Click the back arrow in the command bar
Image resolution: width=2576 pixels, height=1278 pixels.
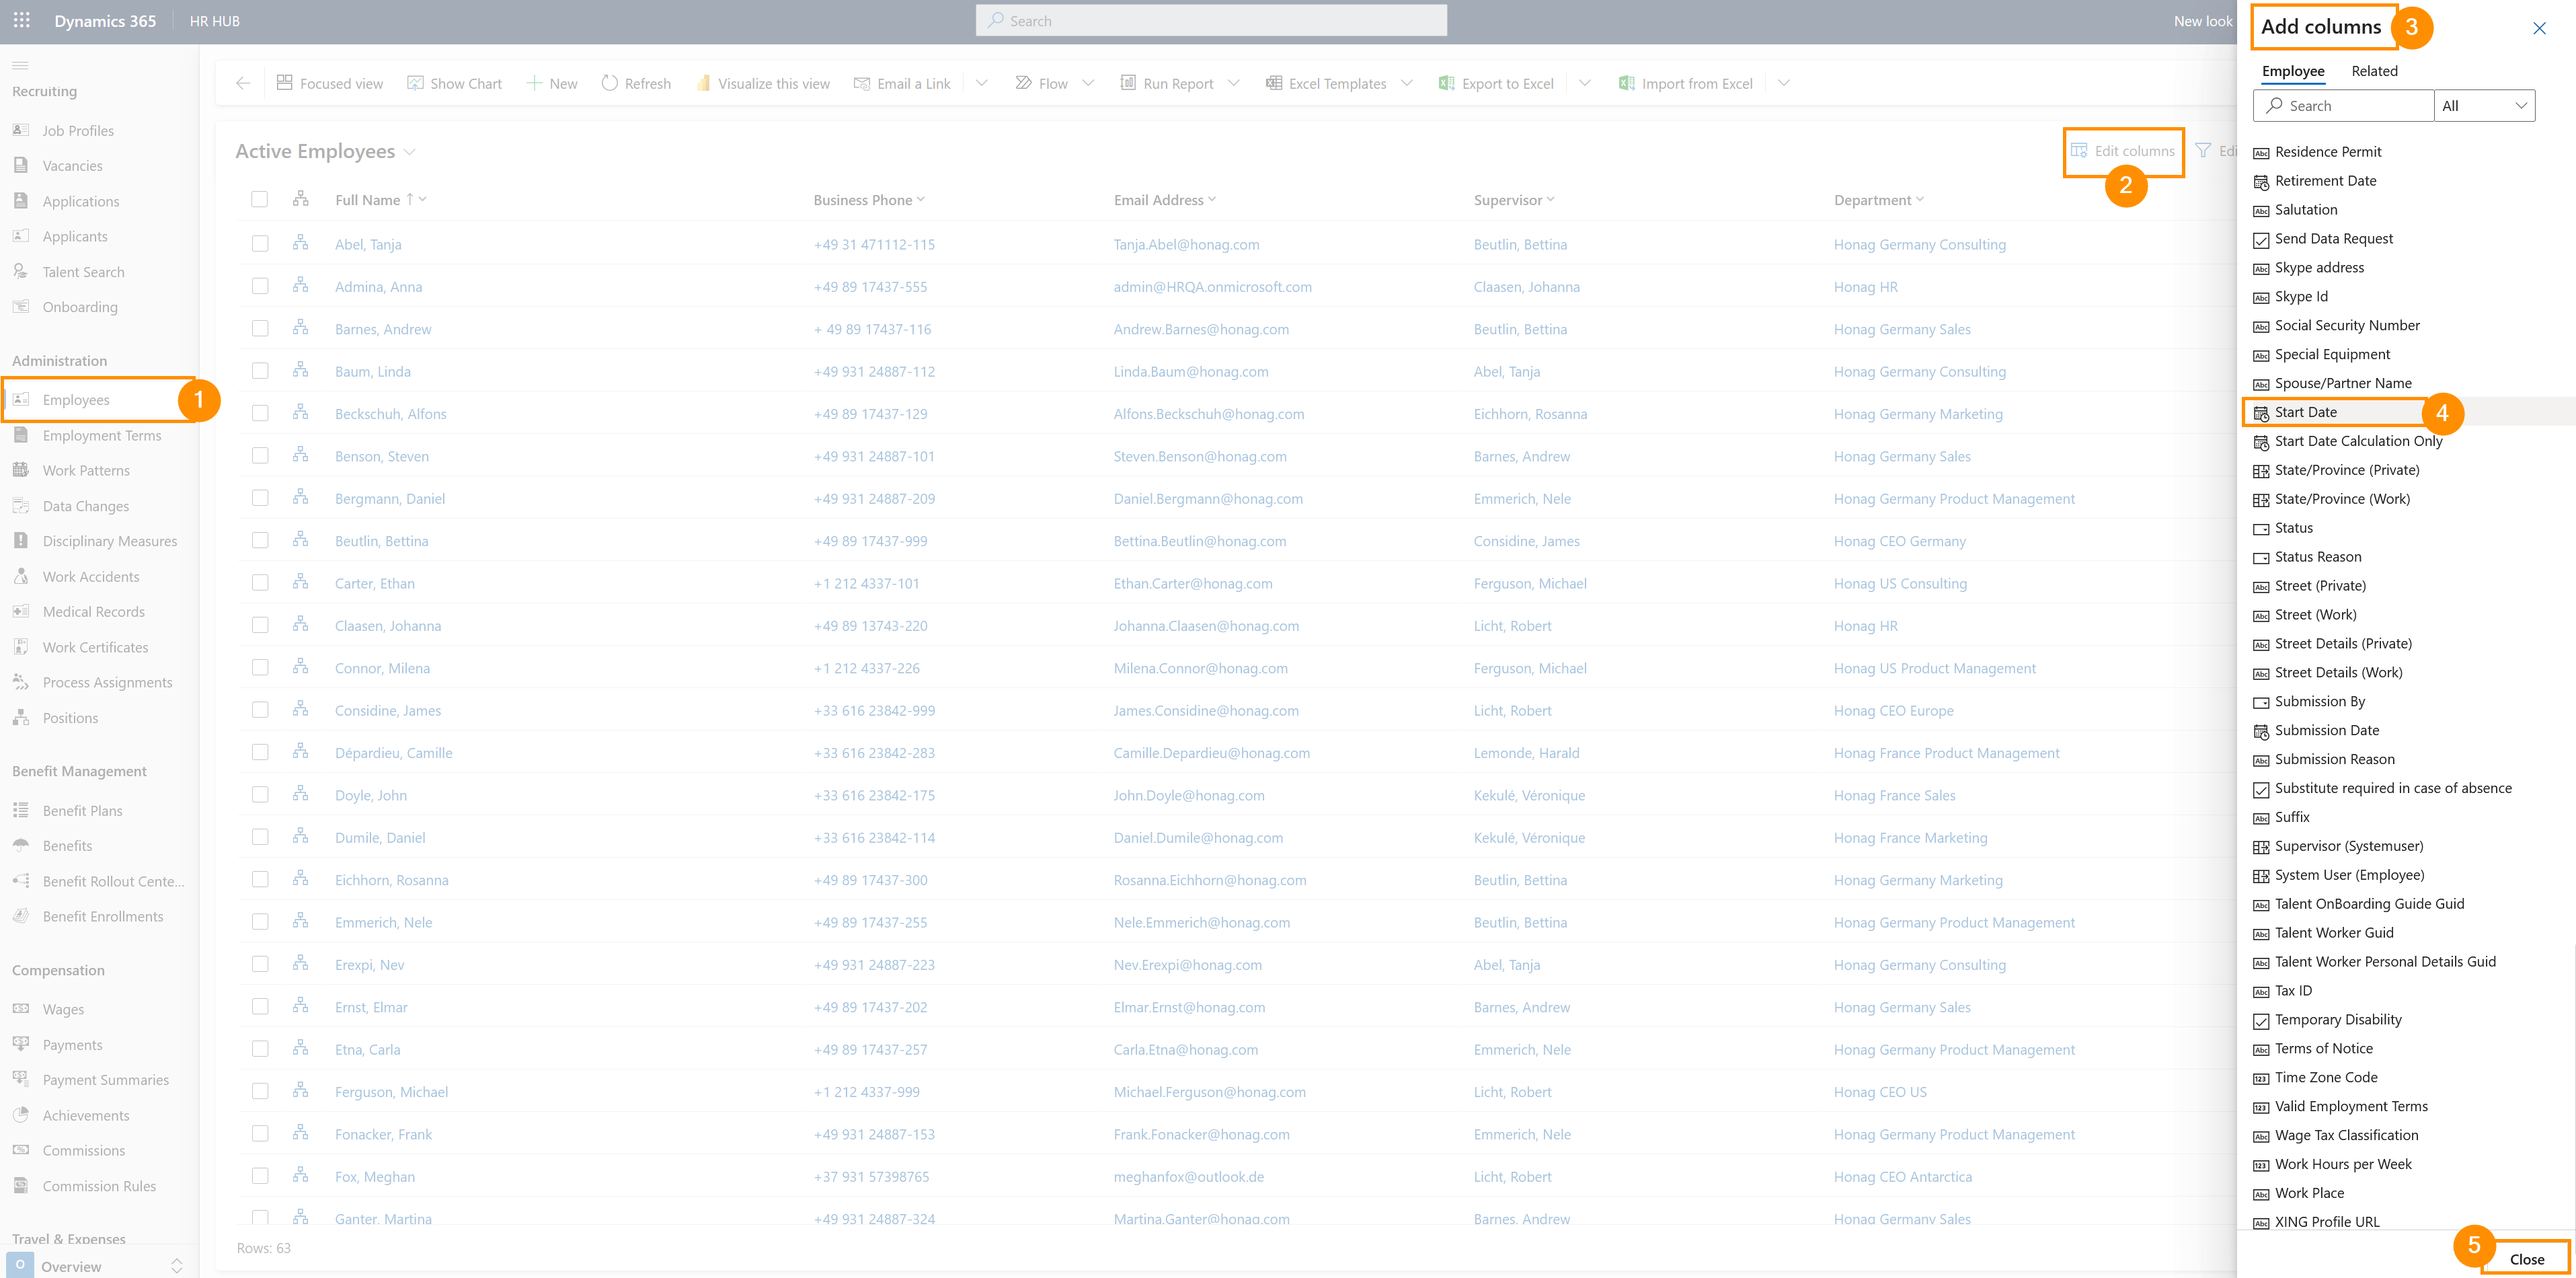click(243, 83)
